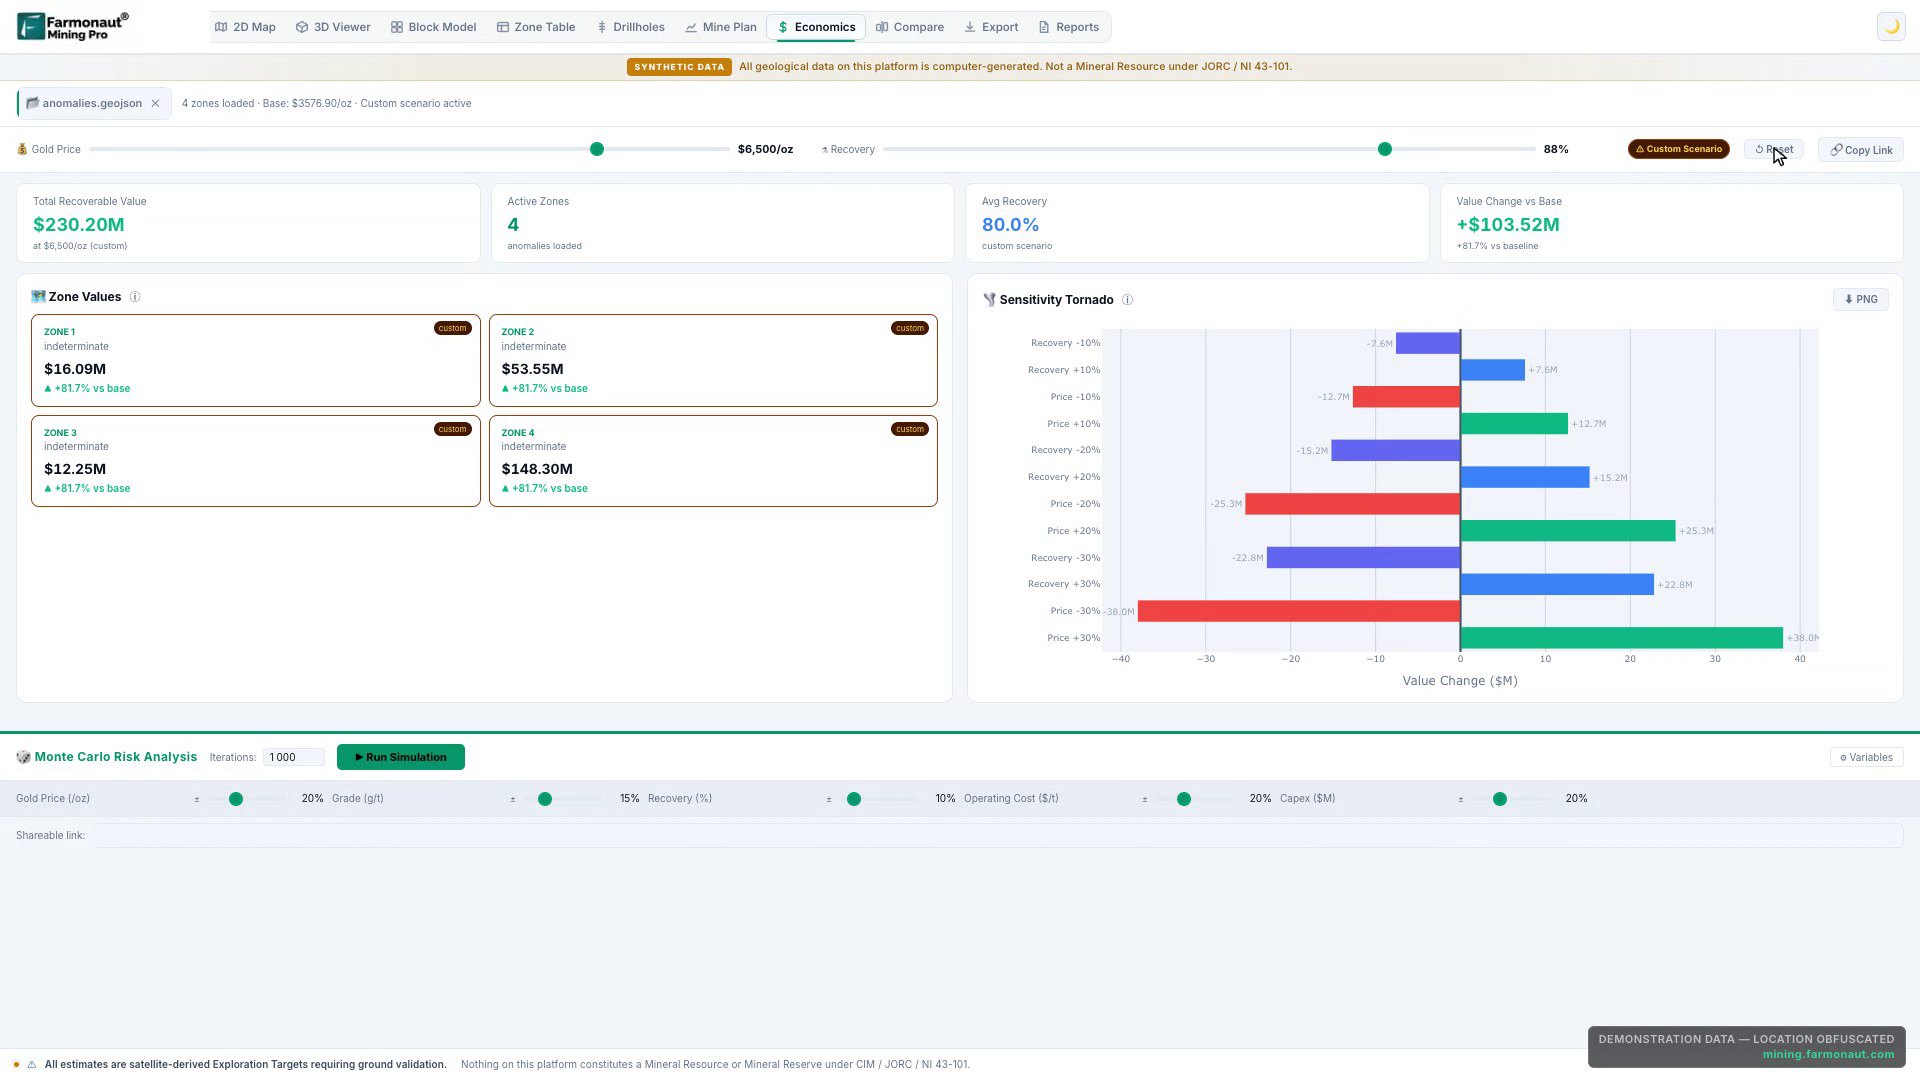
Task: Click the green Price +30% bar
Action: 1621,638
